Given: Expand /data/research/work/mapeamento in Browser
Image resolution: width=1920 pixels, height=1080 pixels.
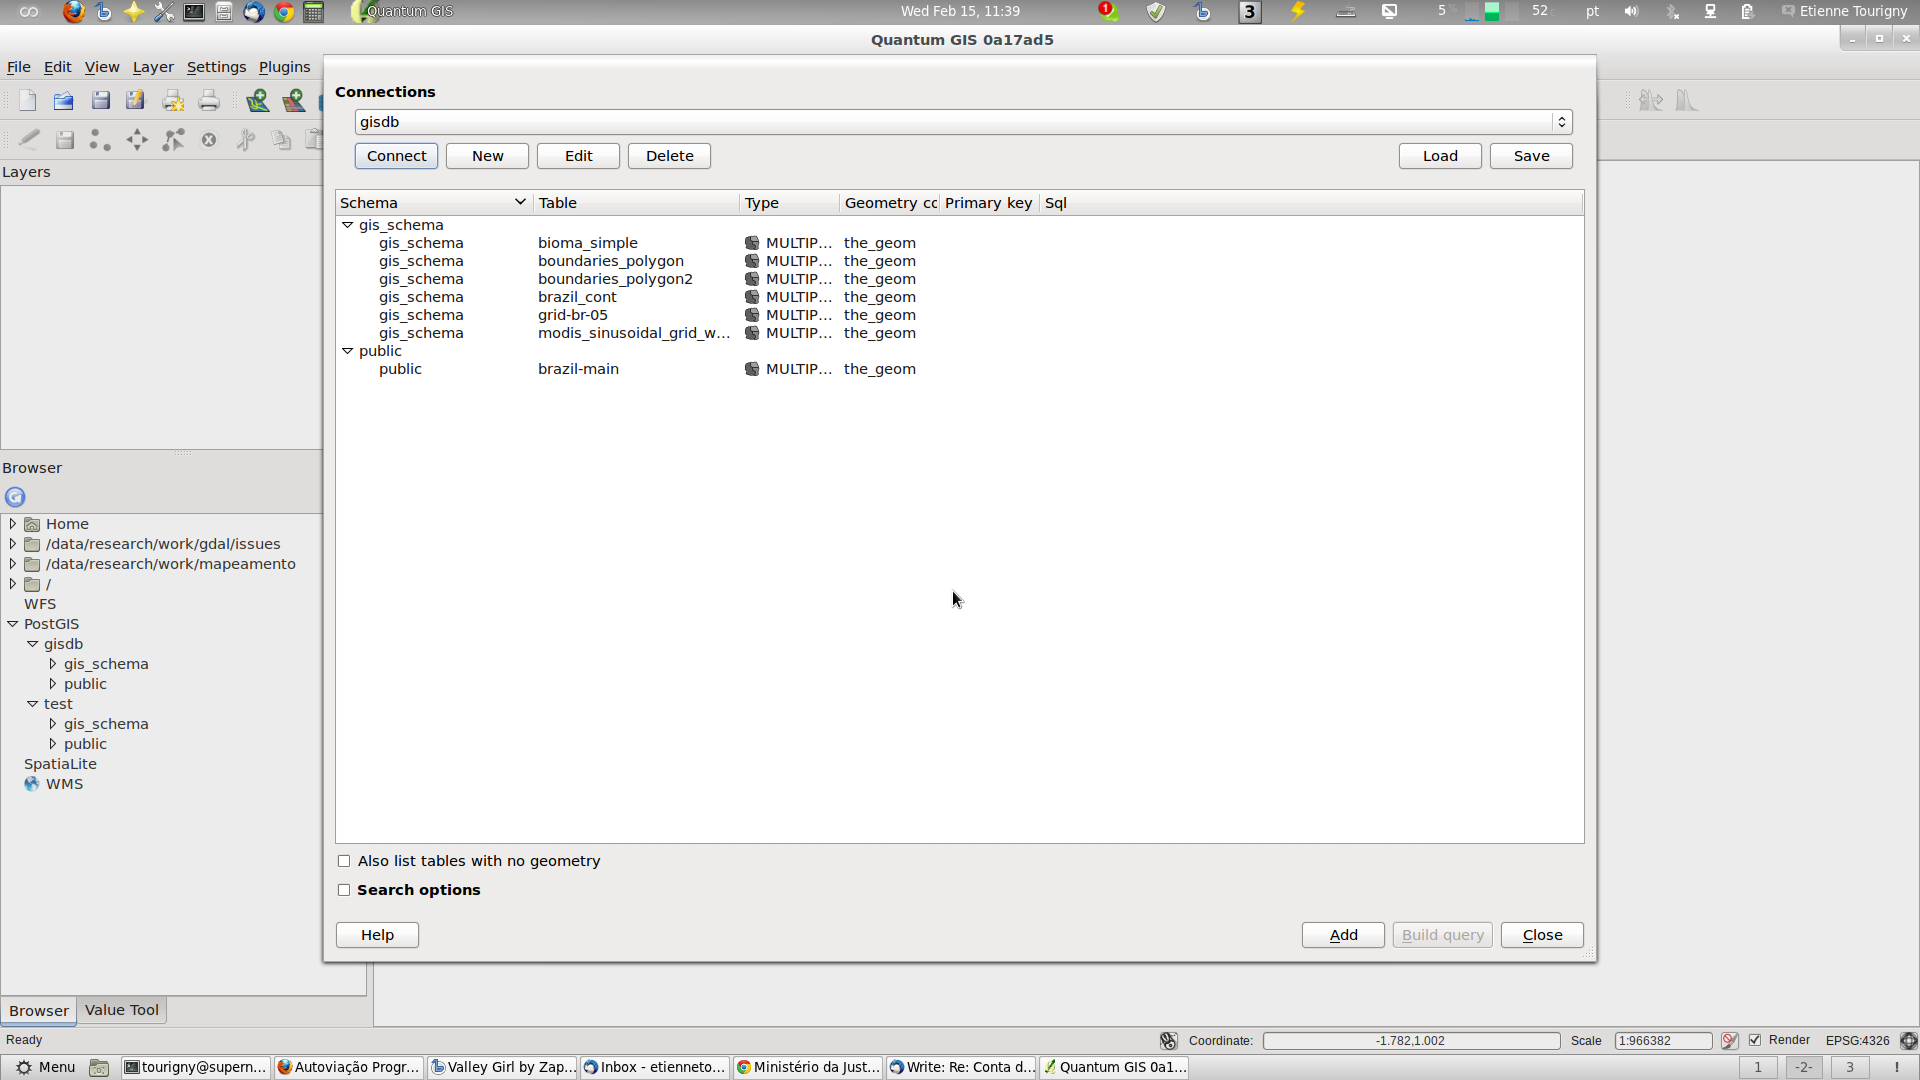Looking at the screenshot, I should click(x=13, y=564).
